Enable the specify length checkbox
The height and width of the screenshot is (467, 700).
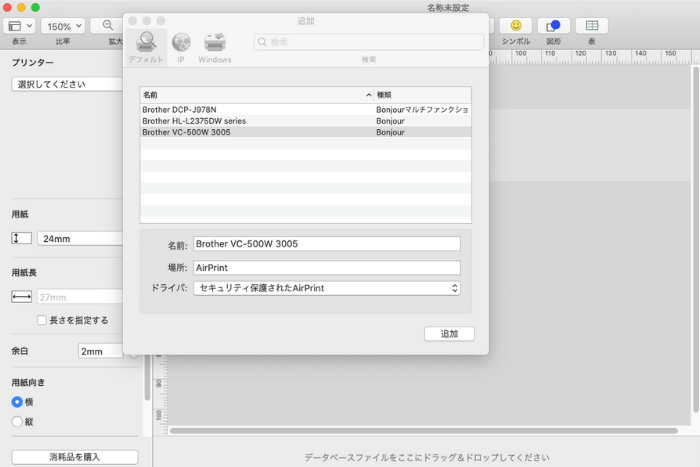(x=42, y=320)
